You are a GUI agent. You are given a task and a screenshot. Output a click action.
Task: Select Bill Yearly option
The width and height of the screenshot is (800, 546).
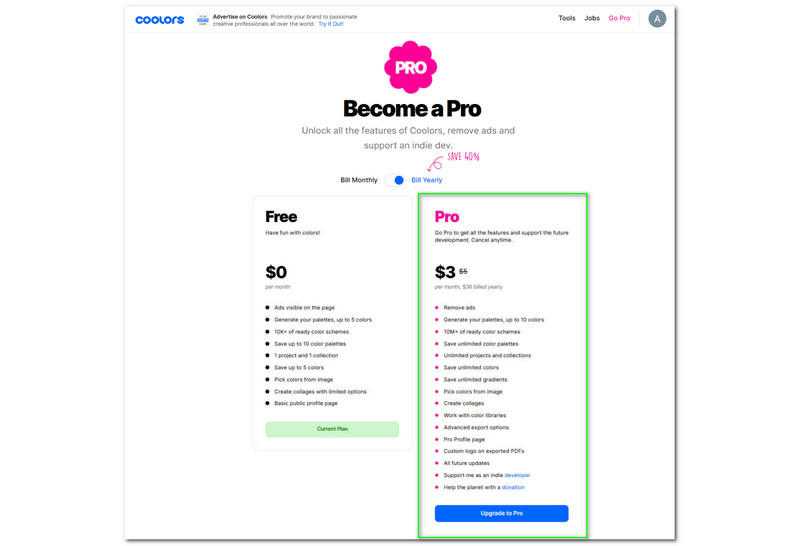tap(427, 180)
